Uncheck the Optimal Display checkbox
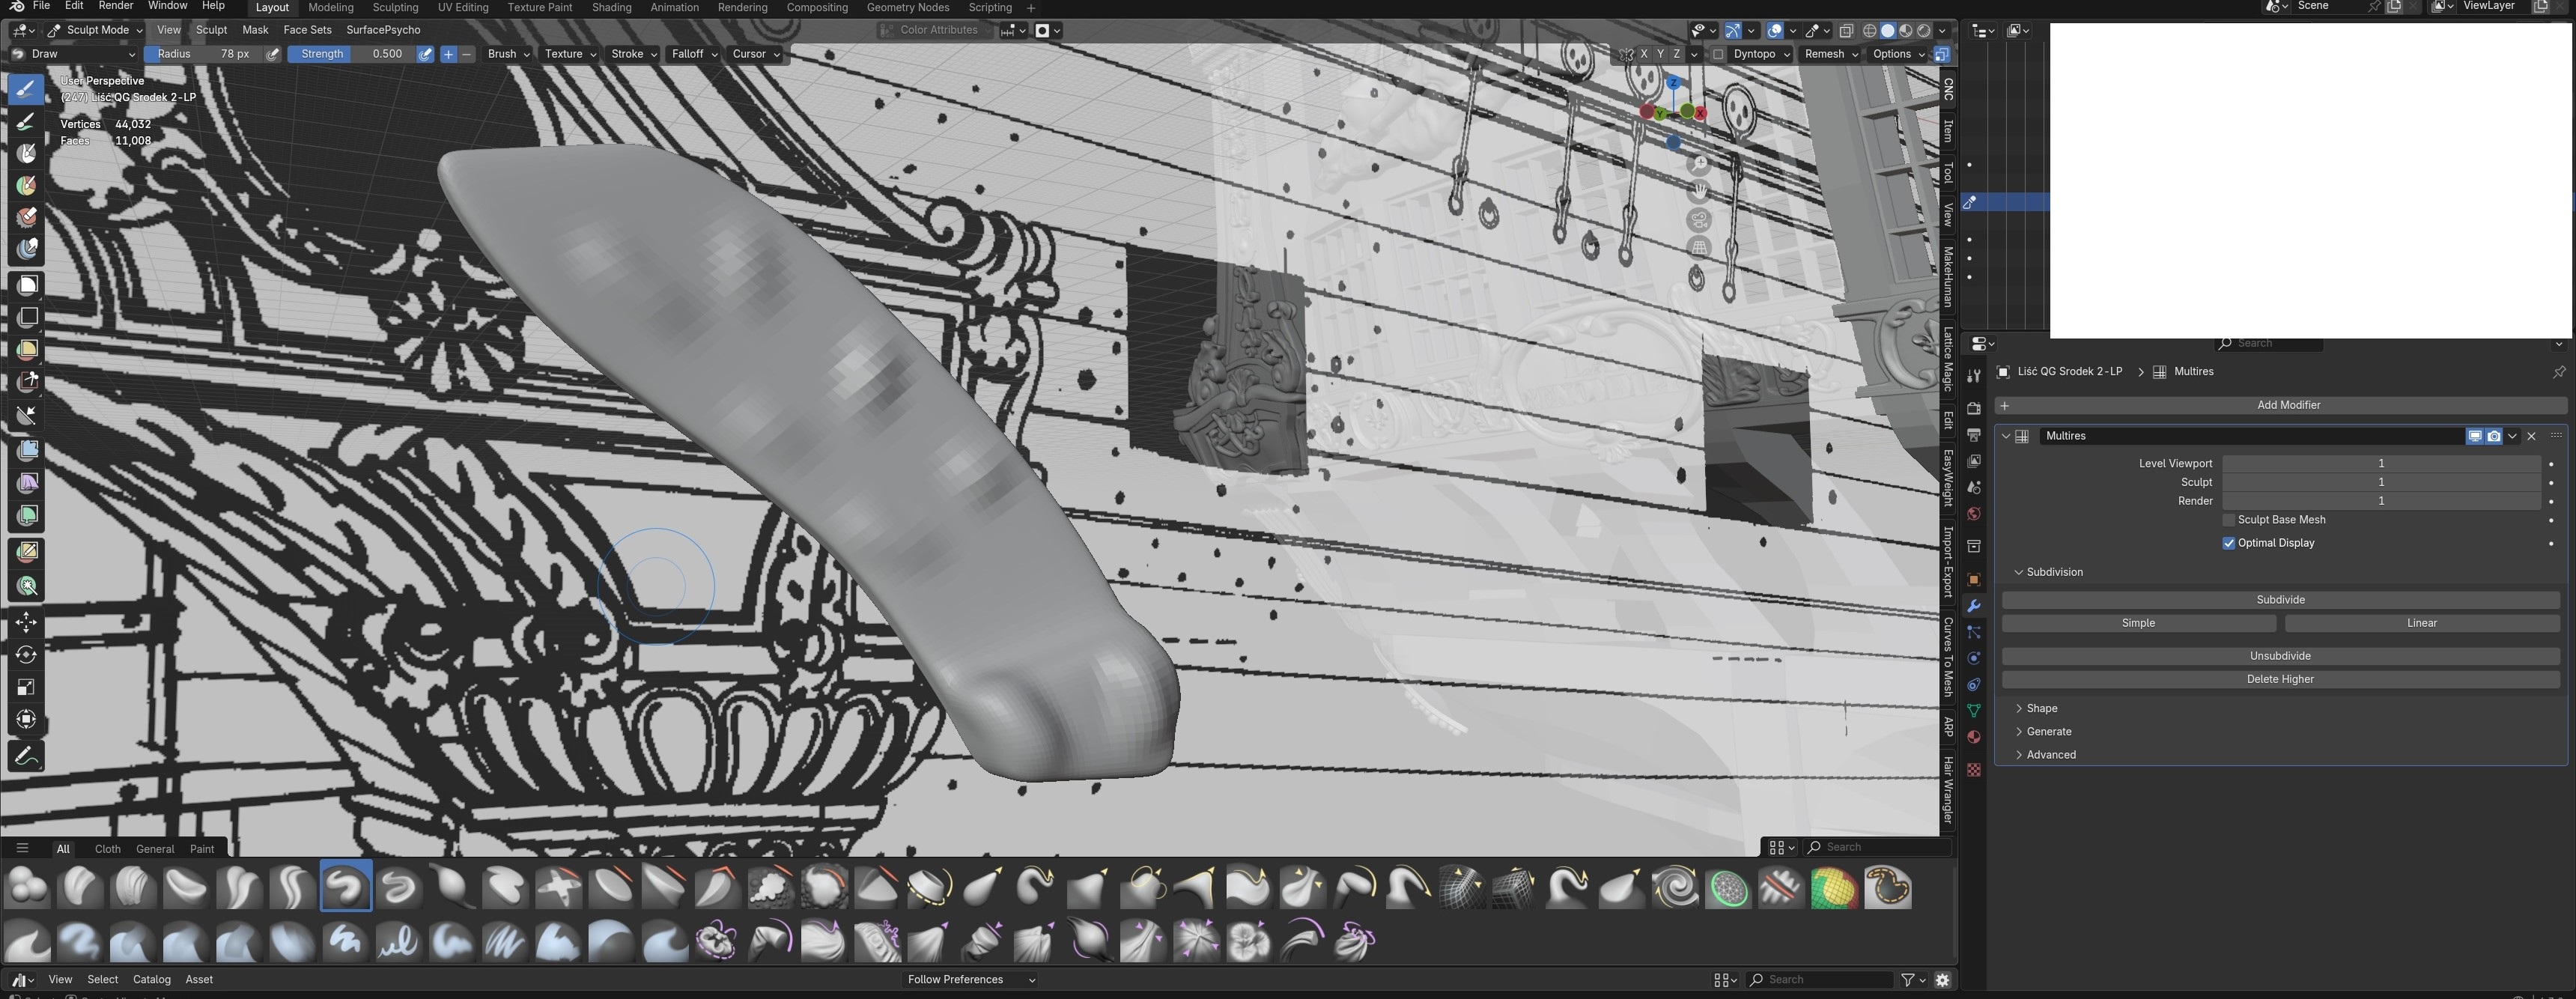The image size is (2576, 999). coord(2228,543)
